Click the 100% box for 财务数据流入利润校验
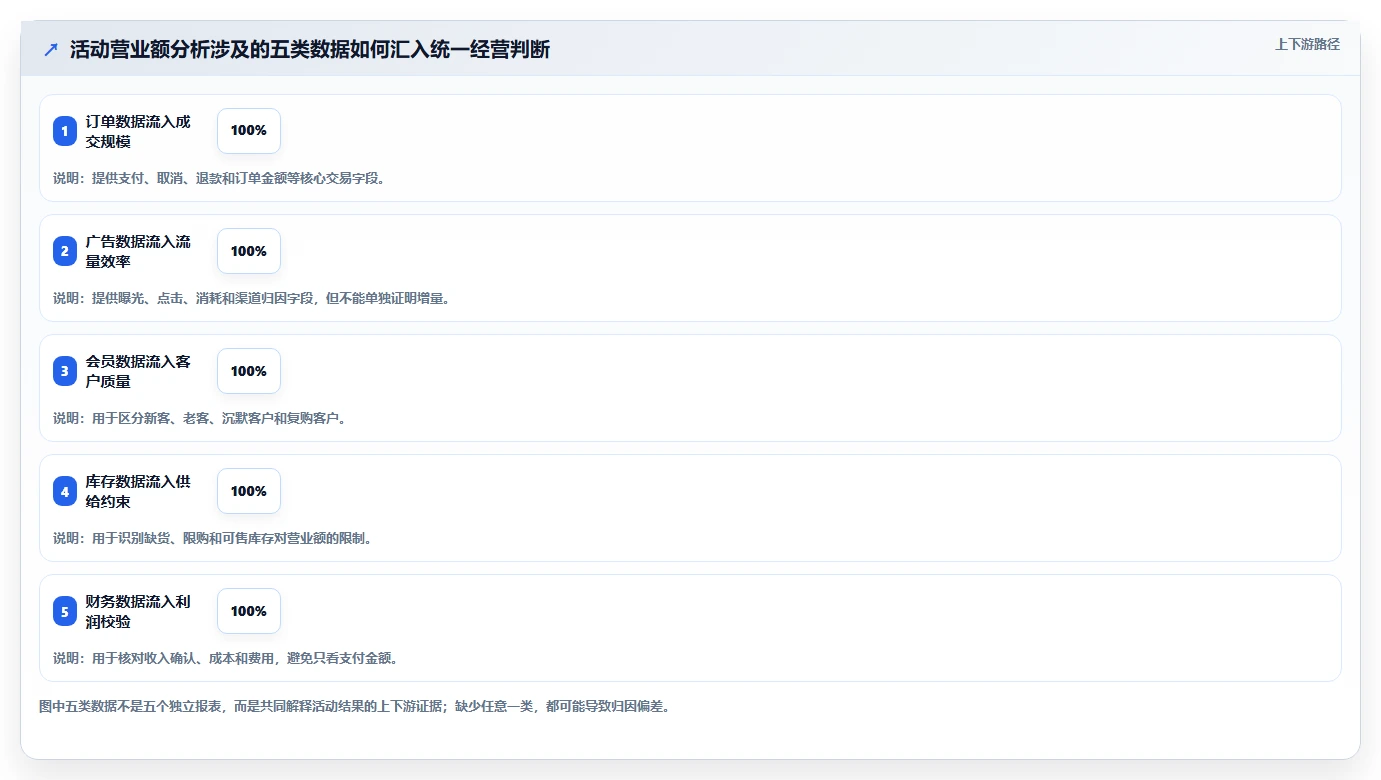 point(249,611)
